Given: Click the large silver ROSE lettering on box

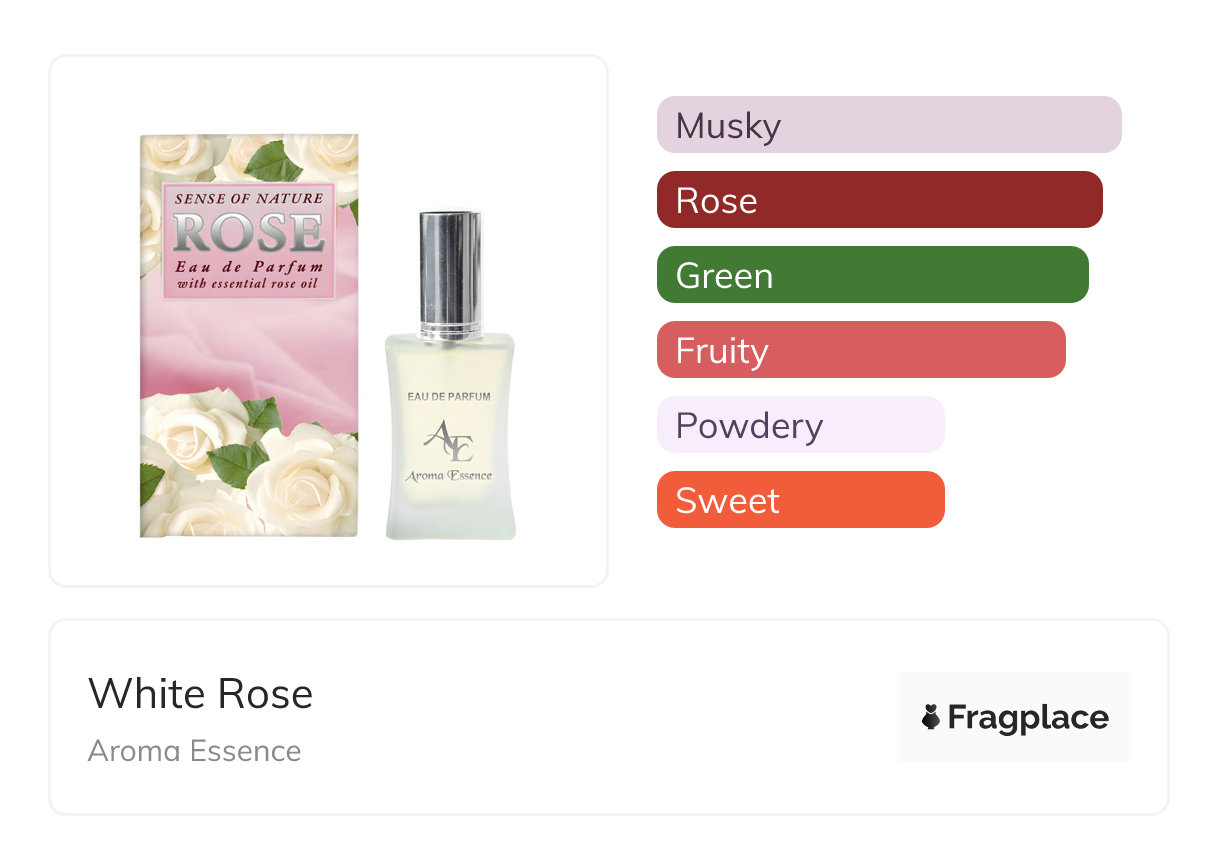Looking at the screenshot, I should tap(248, 232).
